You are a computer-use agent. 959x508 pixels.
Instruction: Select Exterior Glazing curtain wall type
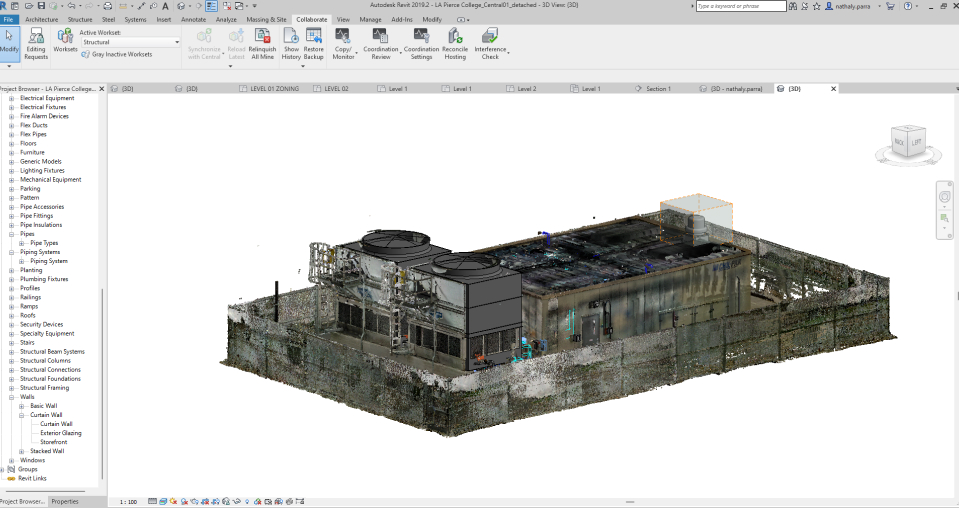pyautogui.click(x=61, y=433)
